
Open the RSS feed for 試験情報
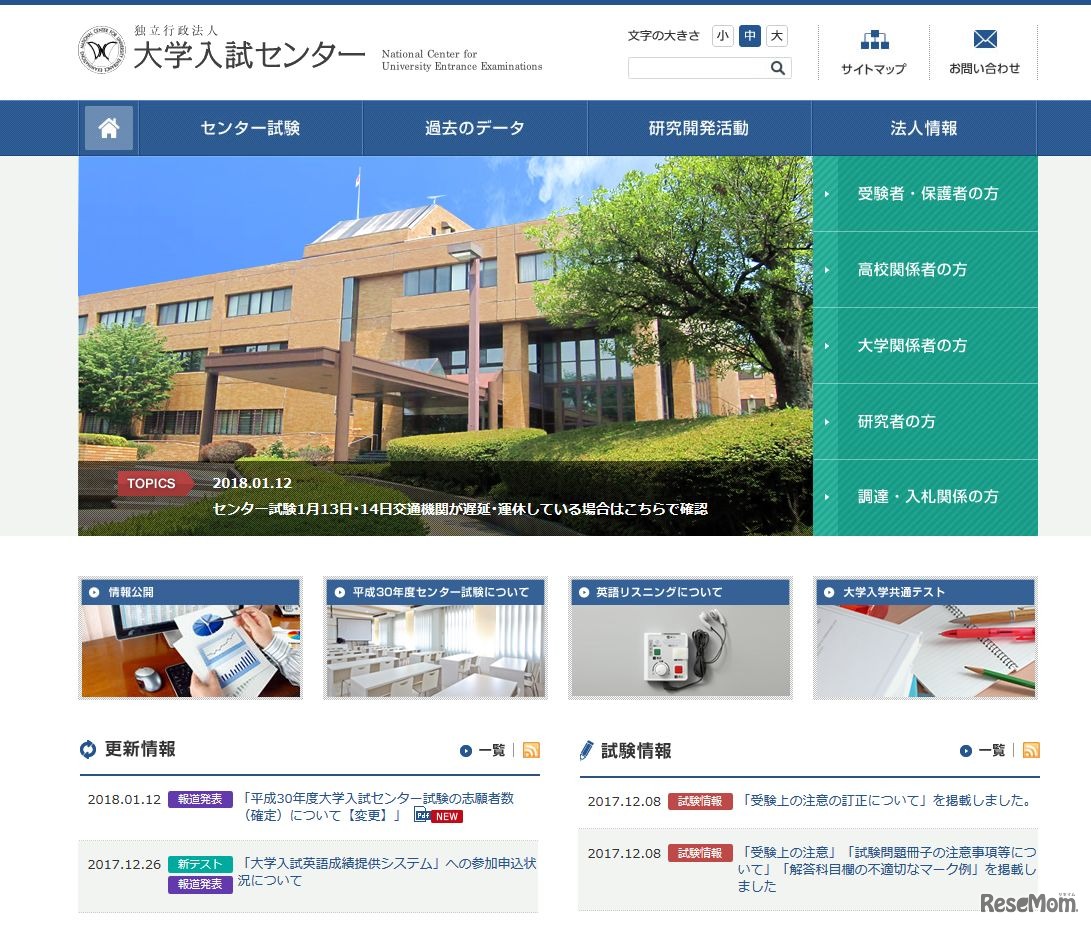1031,749
